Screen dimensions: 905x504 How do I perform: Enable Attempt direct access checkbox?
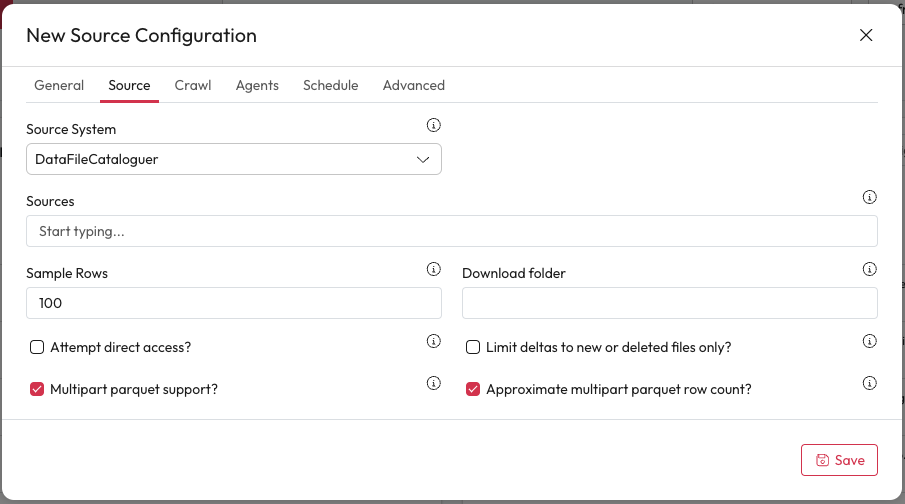[x=37, y=347]
